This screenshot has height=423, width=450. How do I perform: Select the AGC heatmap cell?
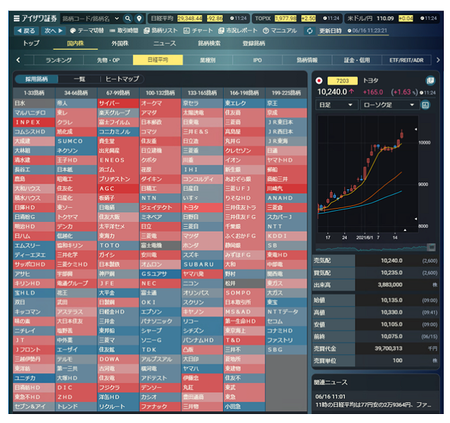pos(118,189)
